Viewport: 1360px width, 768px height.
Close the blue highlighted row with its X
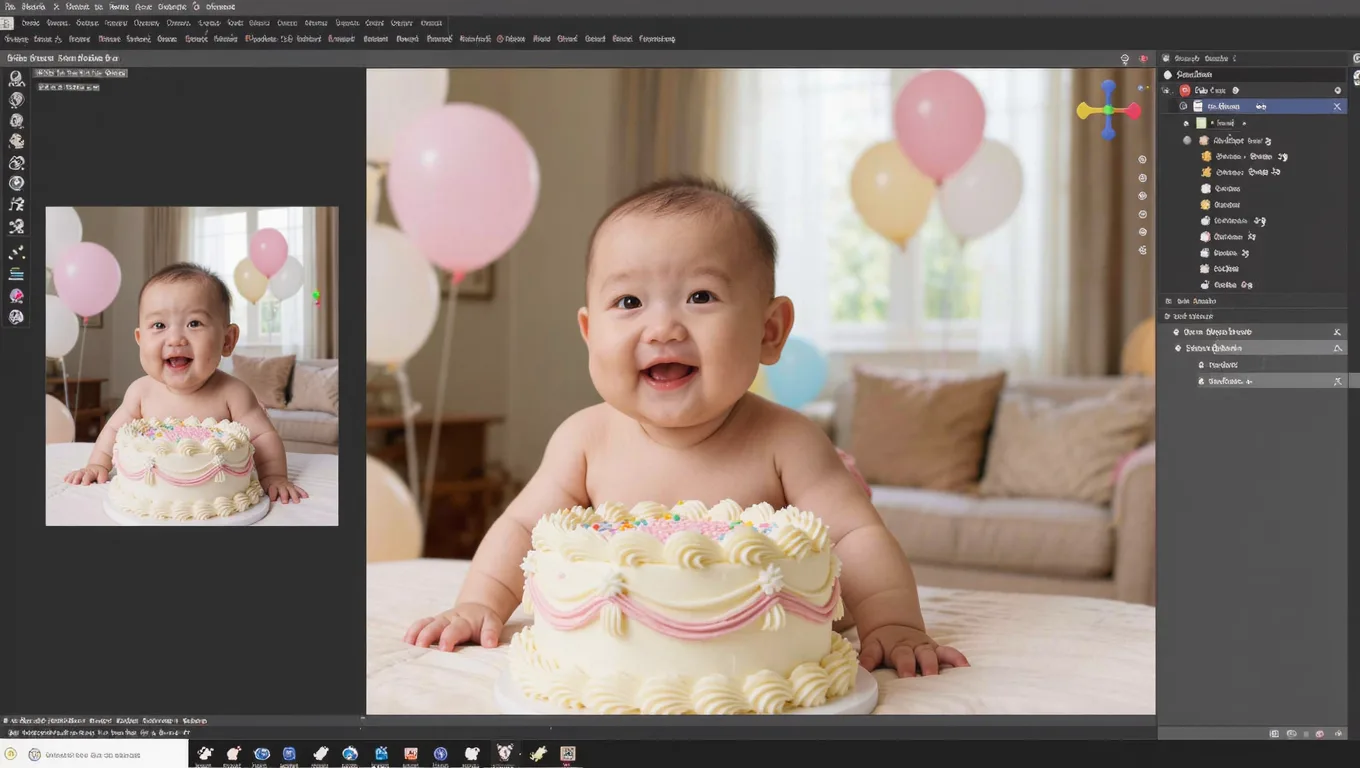tap(1338, 106)
